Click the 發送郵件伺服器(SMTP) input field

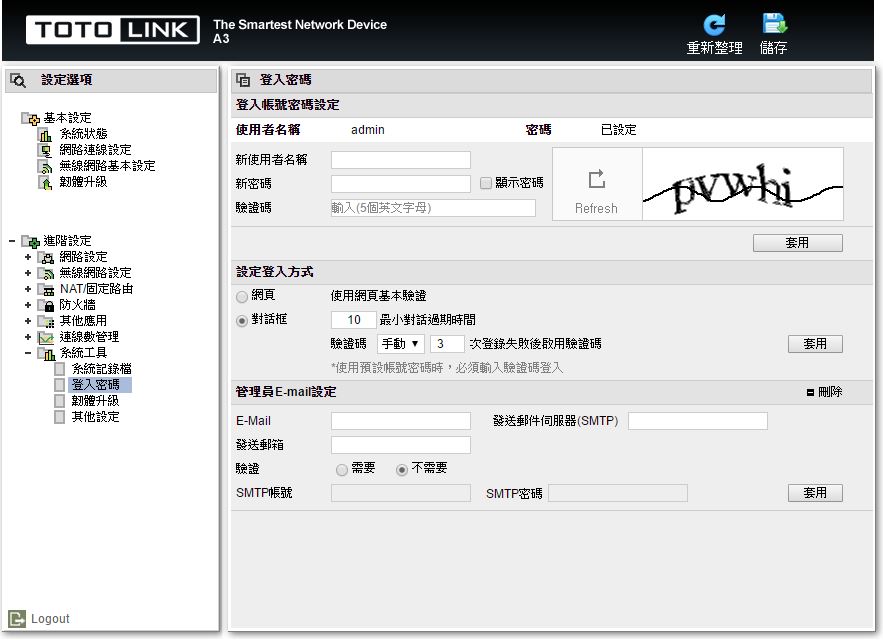[x=698, y=421]
